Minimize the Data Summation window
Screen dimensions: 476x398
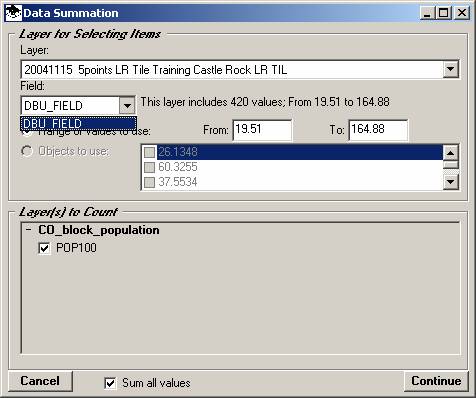pos(427,13)
